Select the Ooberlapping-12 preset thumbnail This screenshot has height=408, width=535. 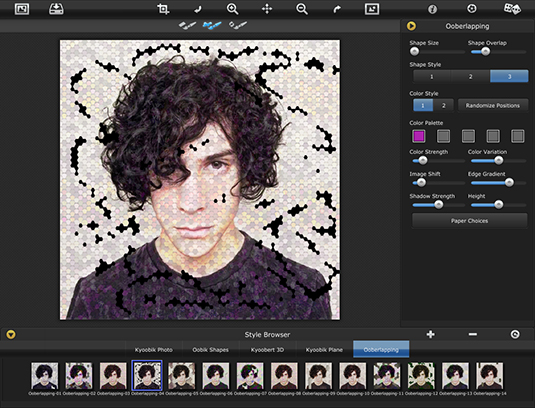pyautogui.click(x=421, y=376)
